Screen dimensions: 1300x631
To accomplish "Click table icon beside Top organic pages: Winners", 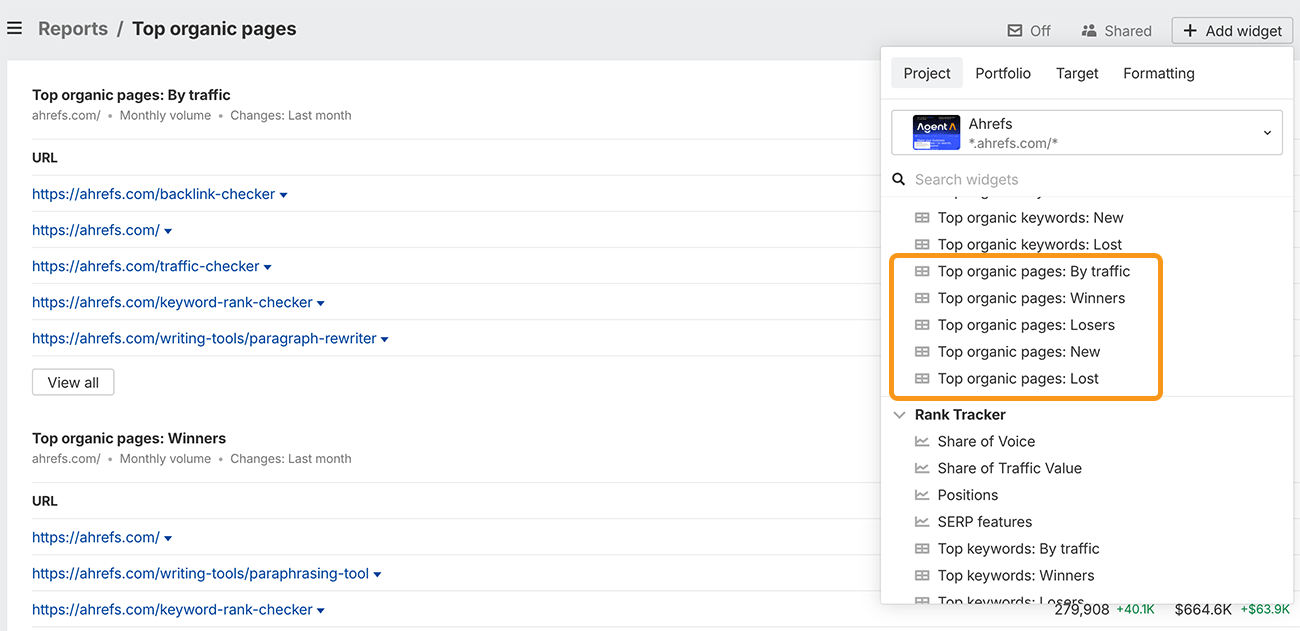I will pyautogui.click(x=922, y=299).
